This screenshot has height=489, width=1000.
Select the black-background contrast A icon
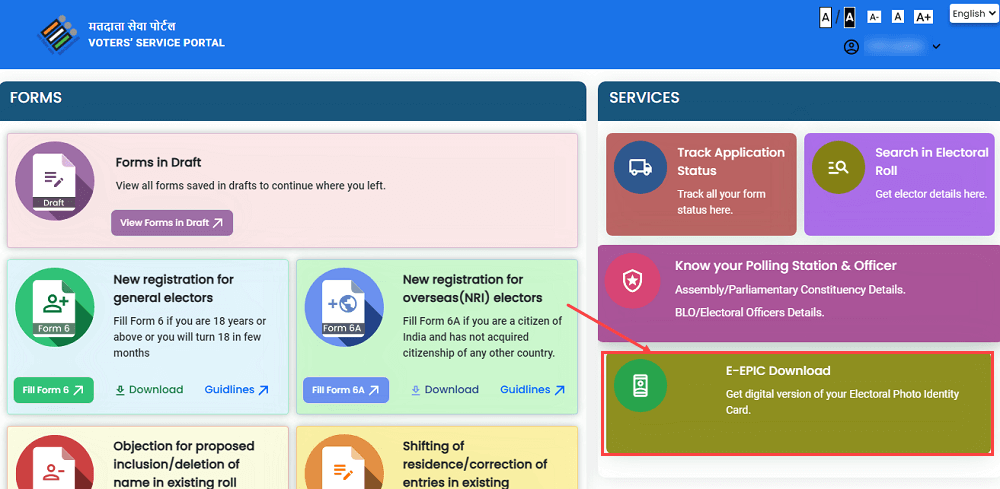point(849,17)
